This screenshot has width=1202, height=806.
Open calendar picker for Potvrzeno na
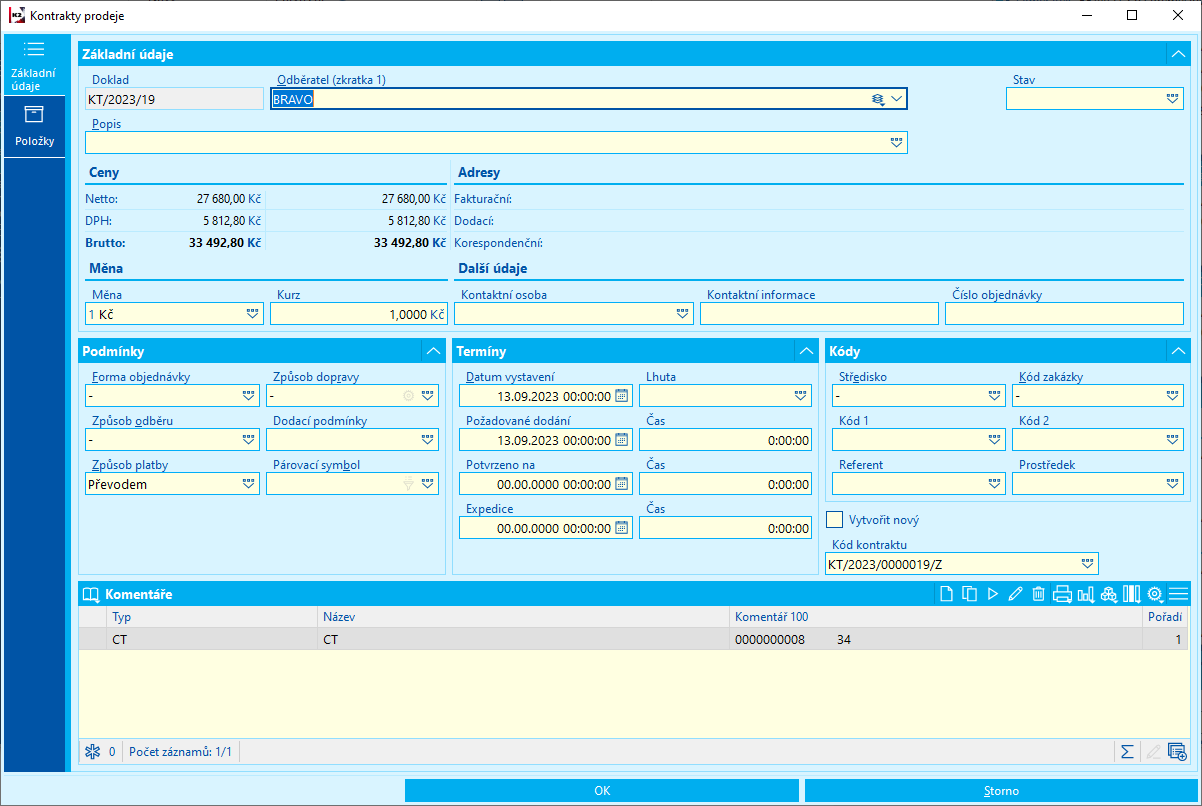621,484
